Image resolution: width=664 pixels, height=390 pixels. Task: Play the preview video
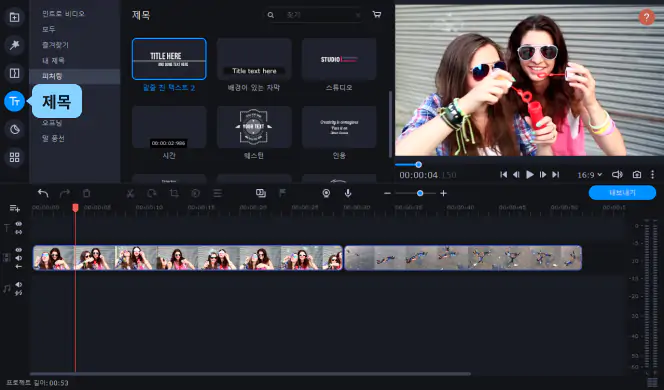[x=529, y=174]
